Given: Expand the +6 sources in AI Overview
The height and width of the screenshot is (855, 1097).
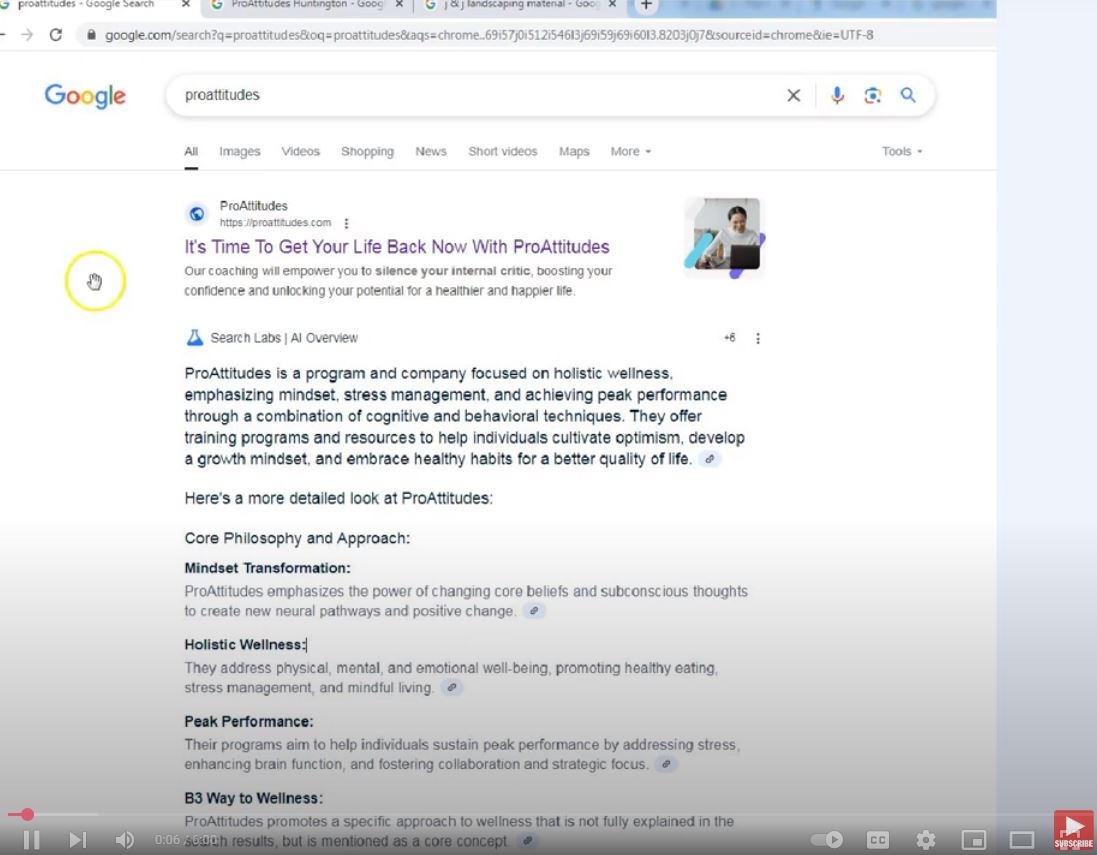Looking at the screenshot, I should tap(729, 338).
